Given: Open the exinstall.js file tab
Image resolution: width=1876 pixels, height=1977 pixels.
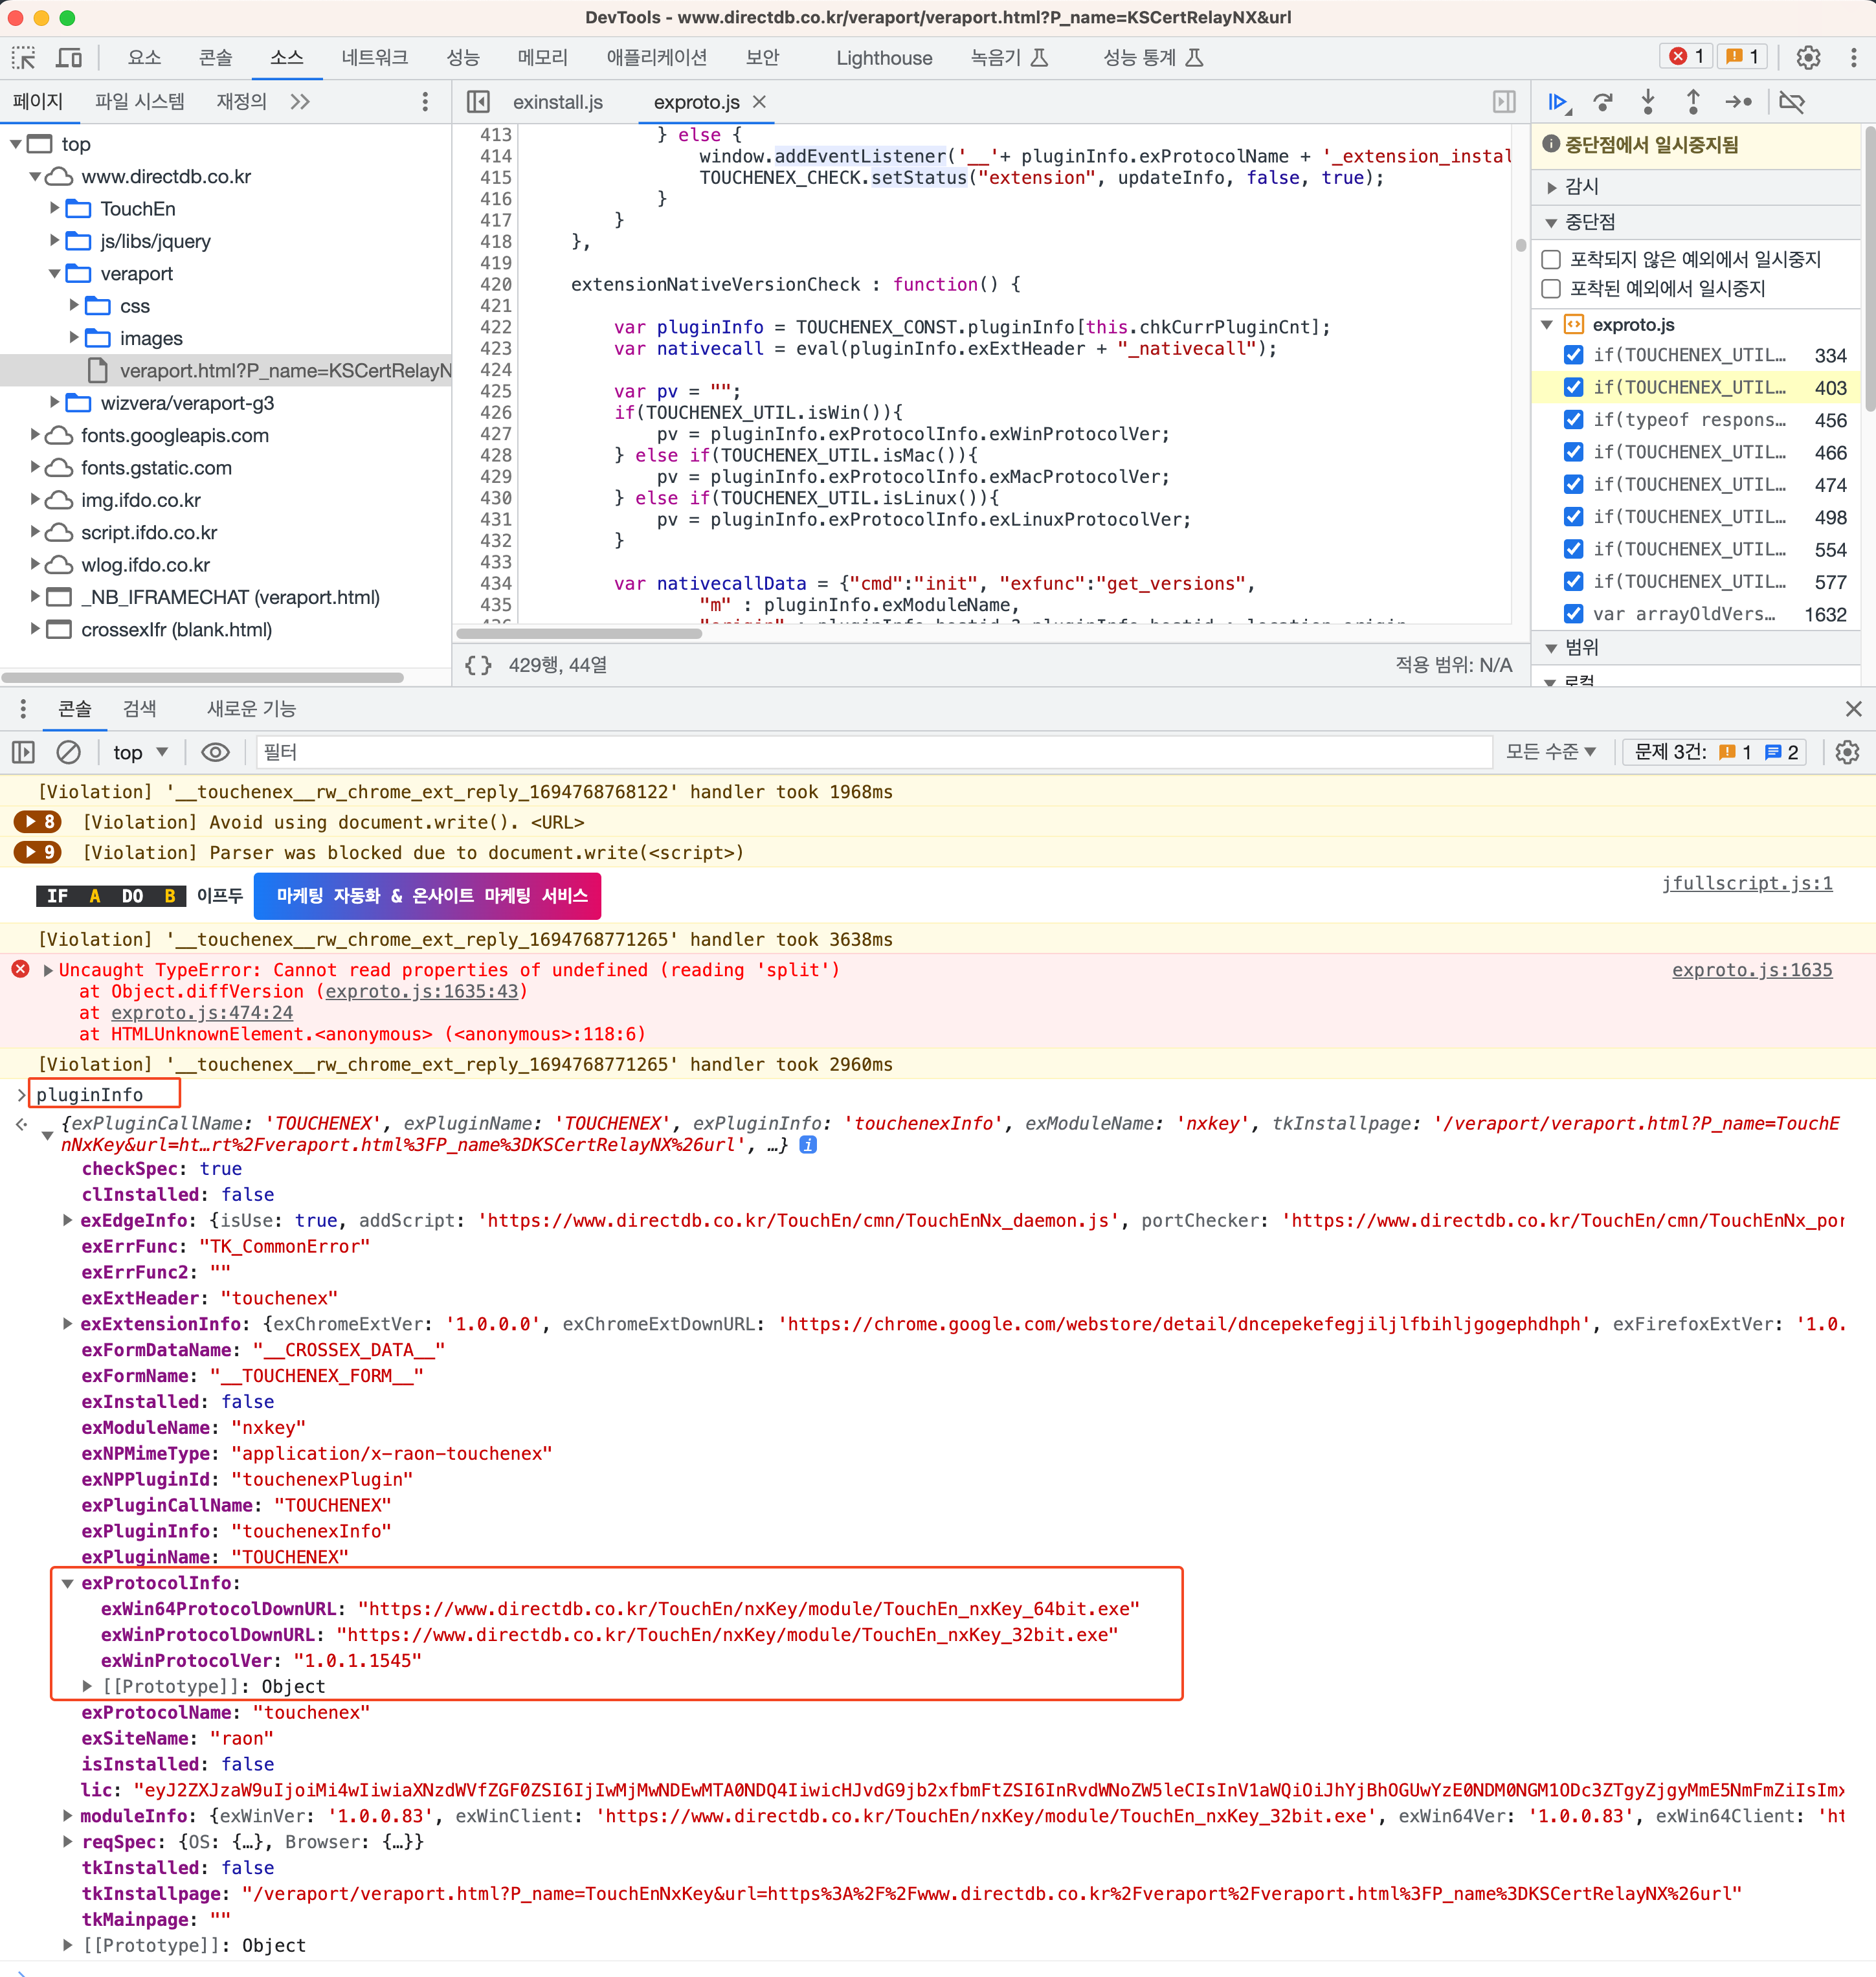Looking at the screenshot, I should pyautogui.click(x=557, y=102).
